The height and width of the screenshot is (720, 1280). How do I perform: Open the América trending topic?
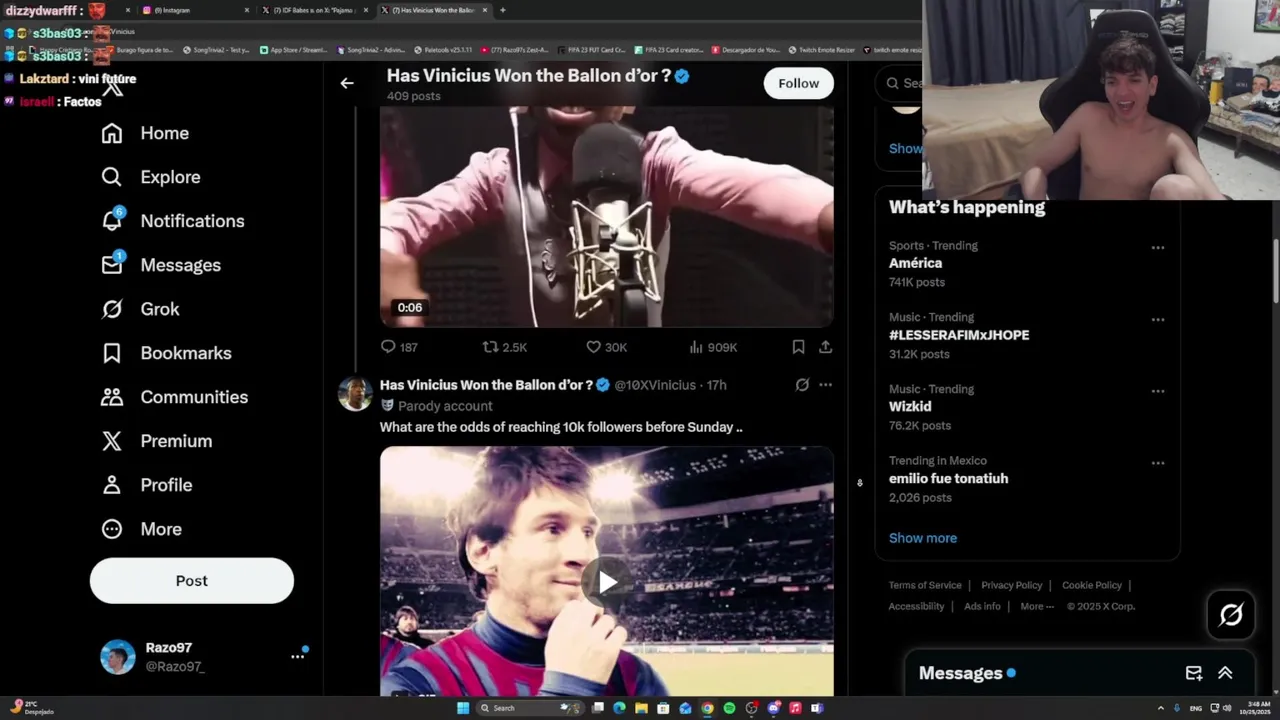click(916, 263)
